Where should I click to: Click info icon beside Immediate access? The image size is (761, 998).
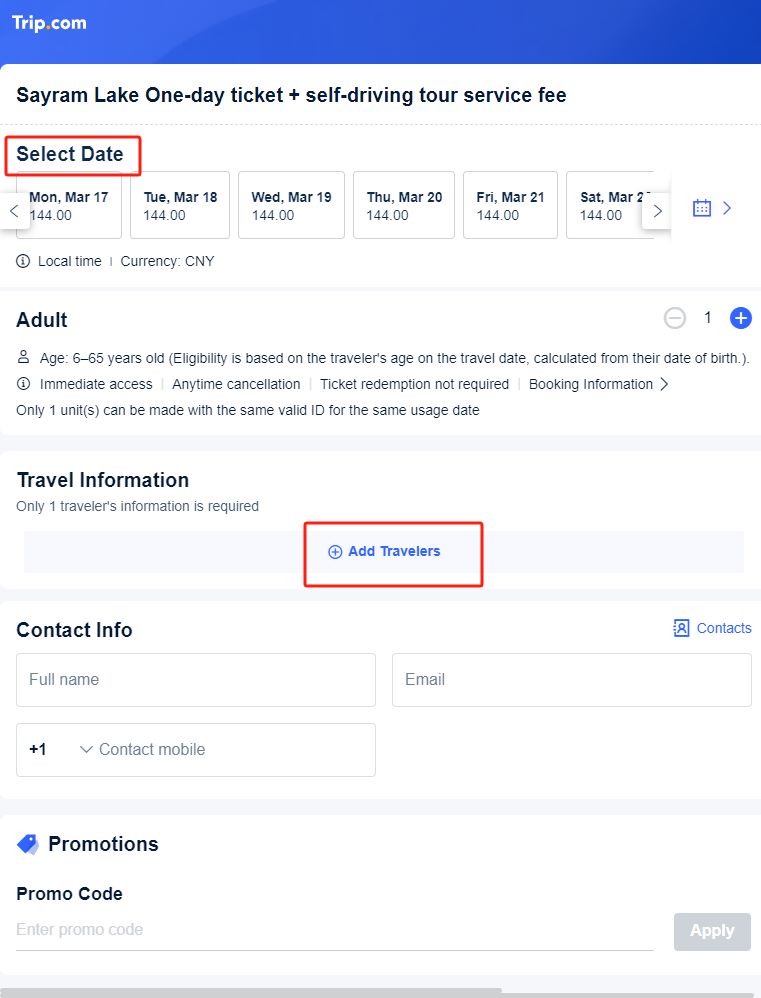[x=23, y=384]
